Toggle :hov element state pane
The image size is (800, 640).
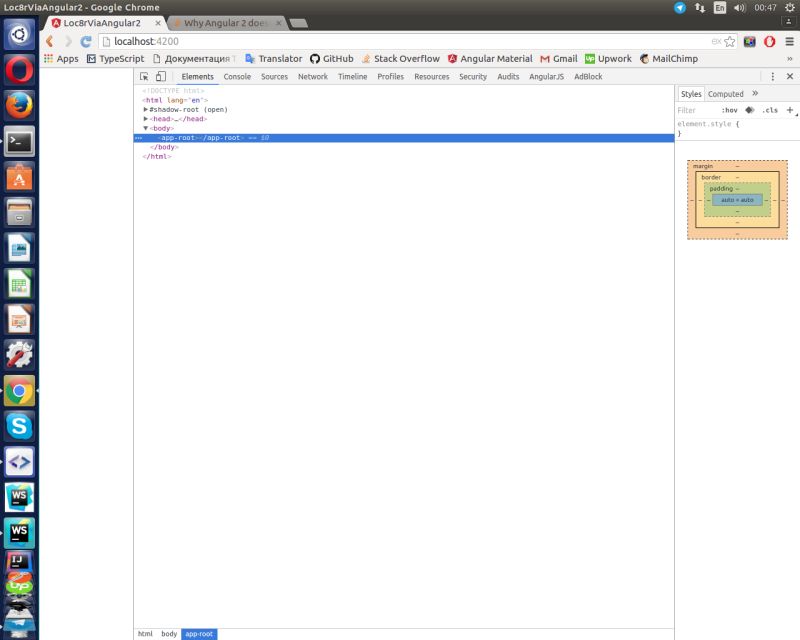click(x=731, y=109)
